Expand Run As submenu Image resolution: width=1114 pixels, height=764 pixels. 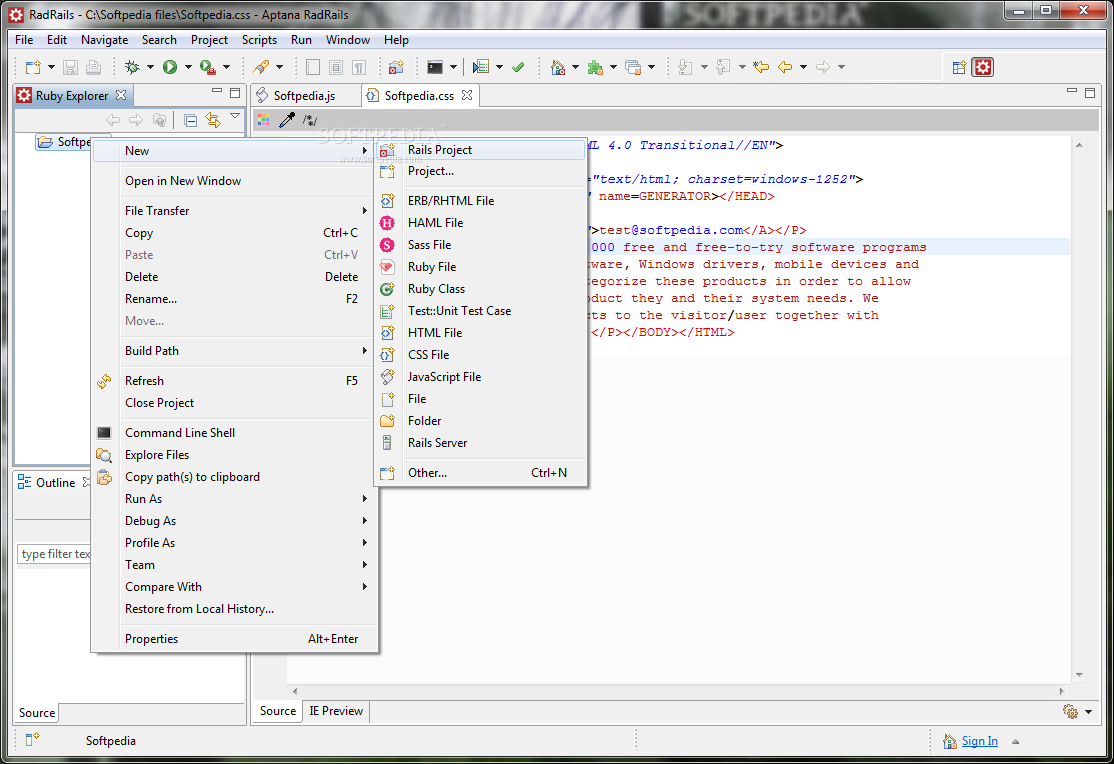(x=234, y=499)
